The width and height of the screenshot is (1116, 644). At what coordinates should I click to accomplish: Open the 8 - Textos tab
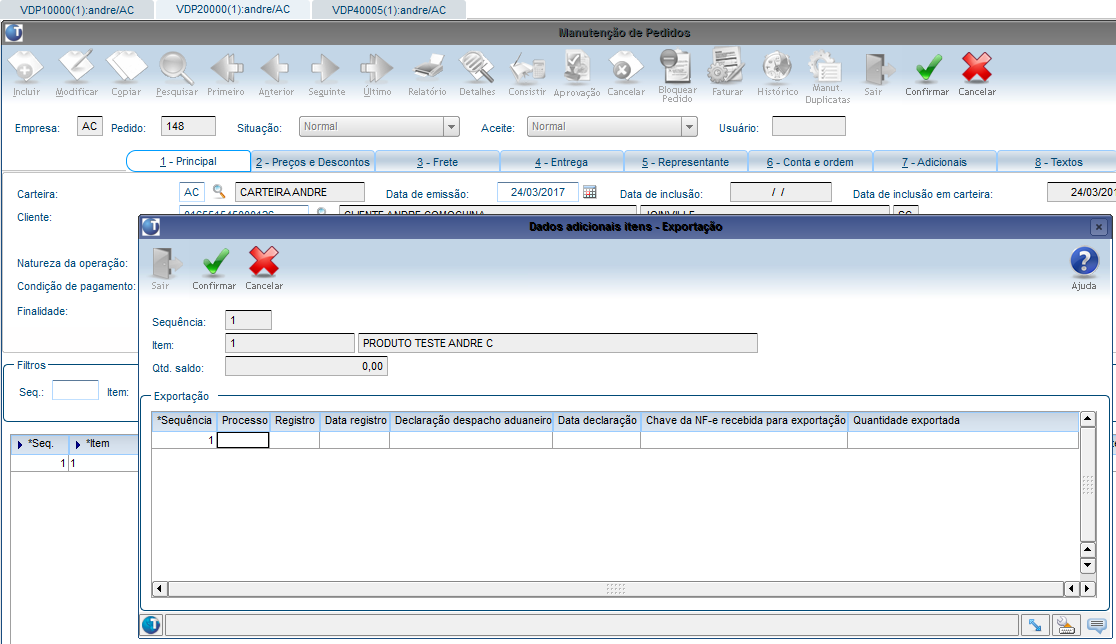[x=1058, y=162]
